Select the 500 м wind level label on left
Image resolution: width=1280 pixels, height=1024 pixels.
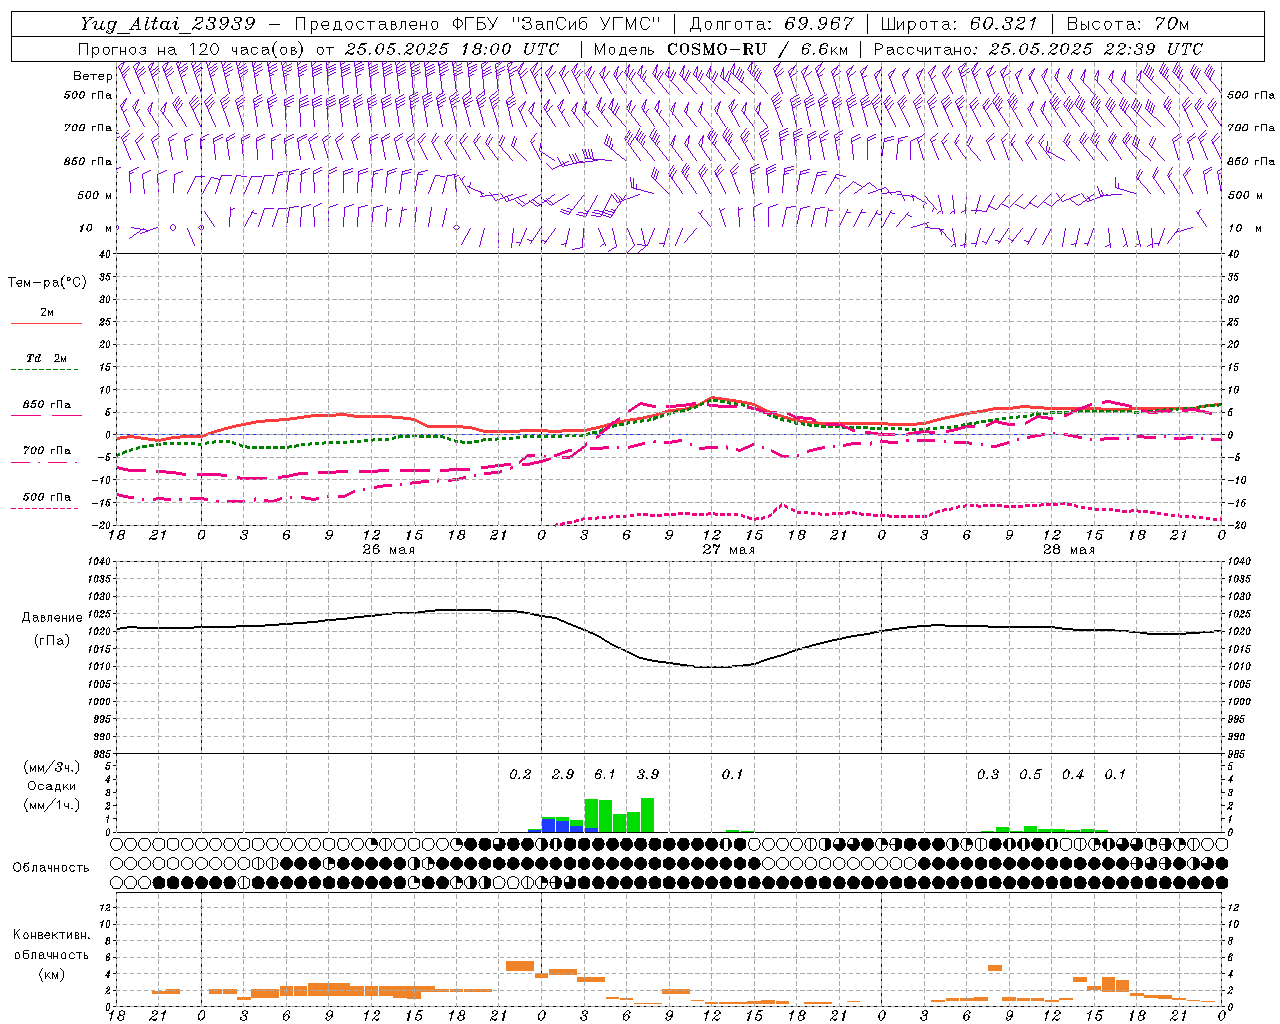pos(95,195)
